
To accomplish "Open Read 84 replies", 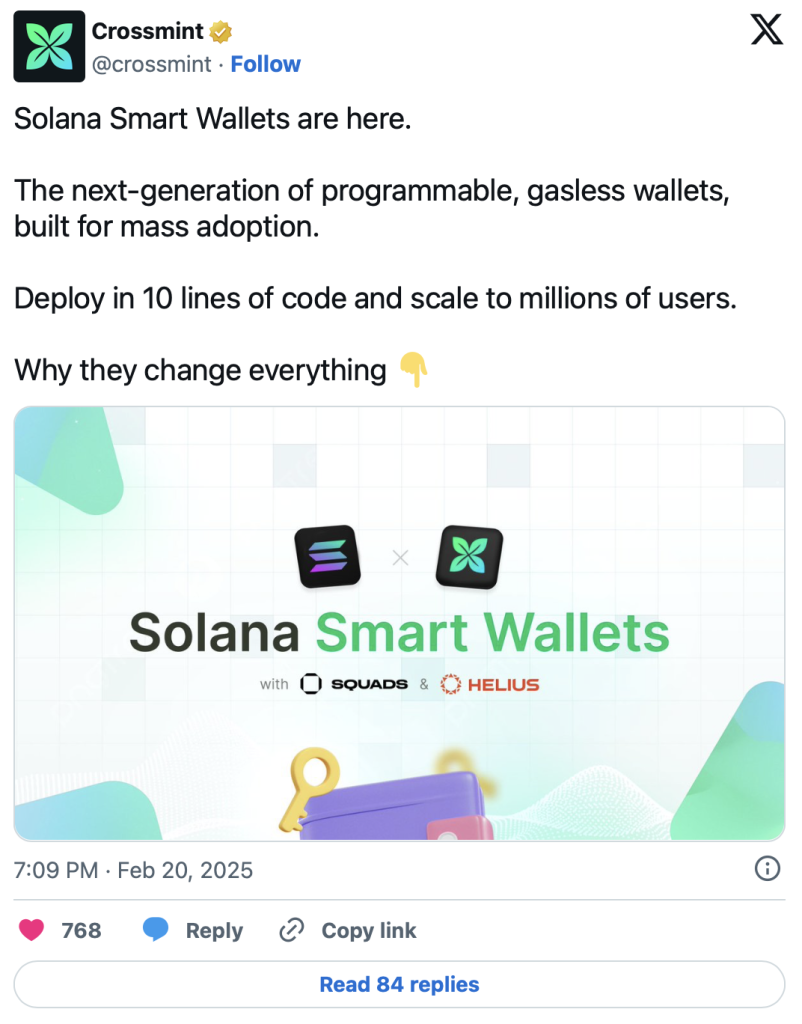I will click(x=399, y=984).
